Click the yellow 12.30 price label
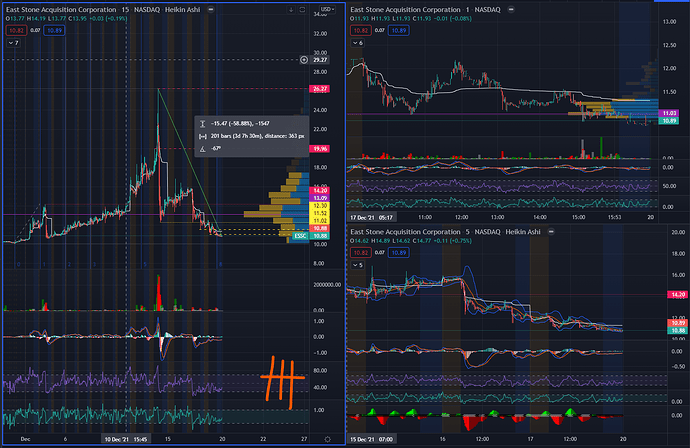690x448 pixels. 320,206
